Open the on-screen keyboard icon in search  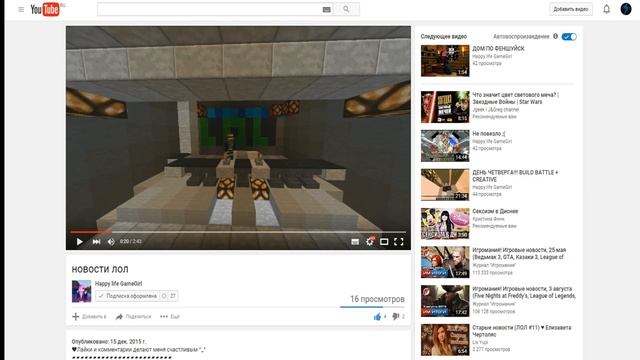tap(327, 9)
